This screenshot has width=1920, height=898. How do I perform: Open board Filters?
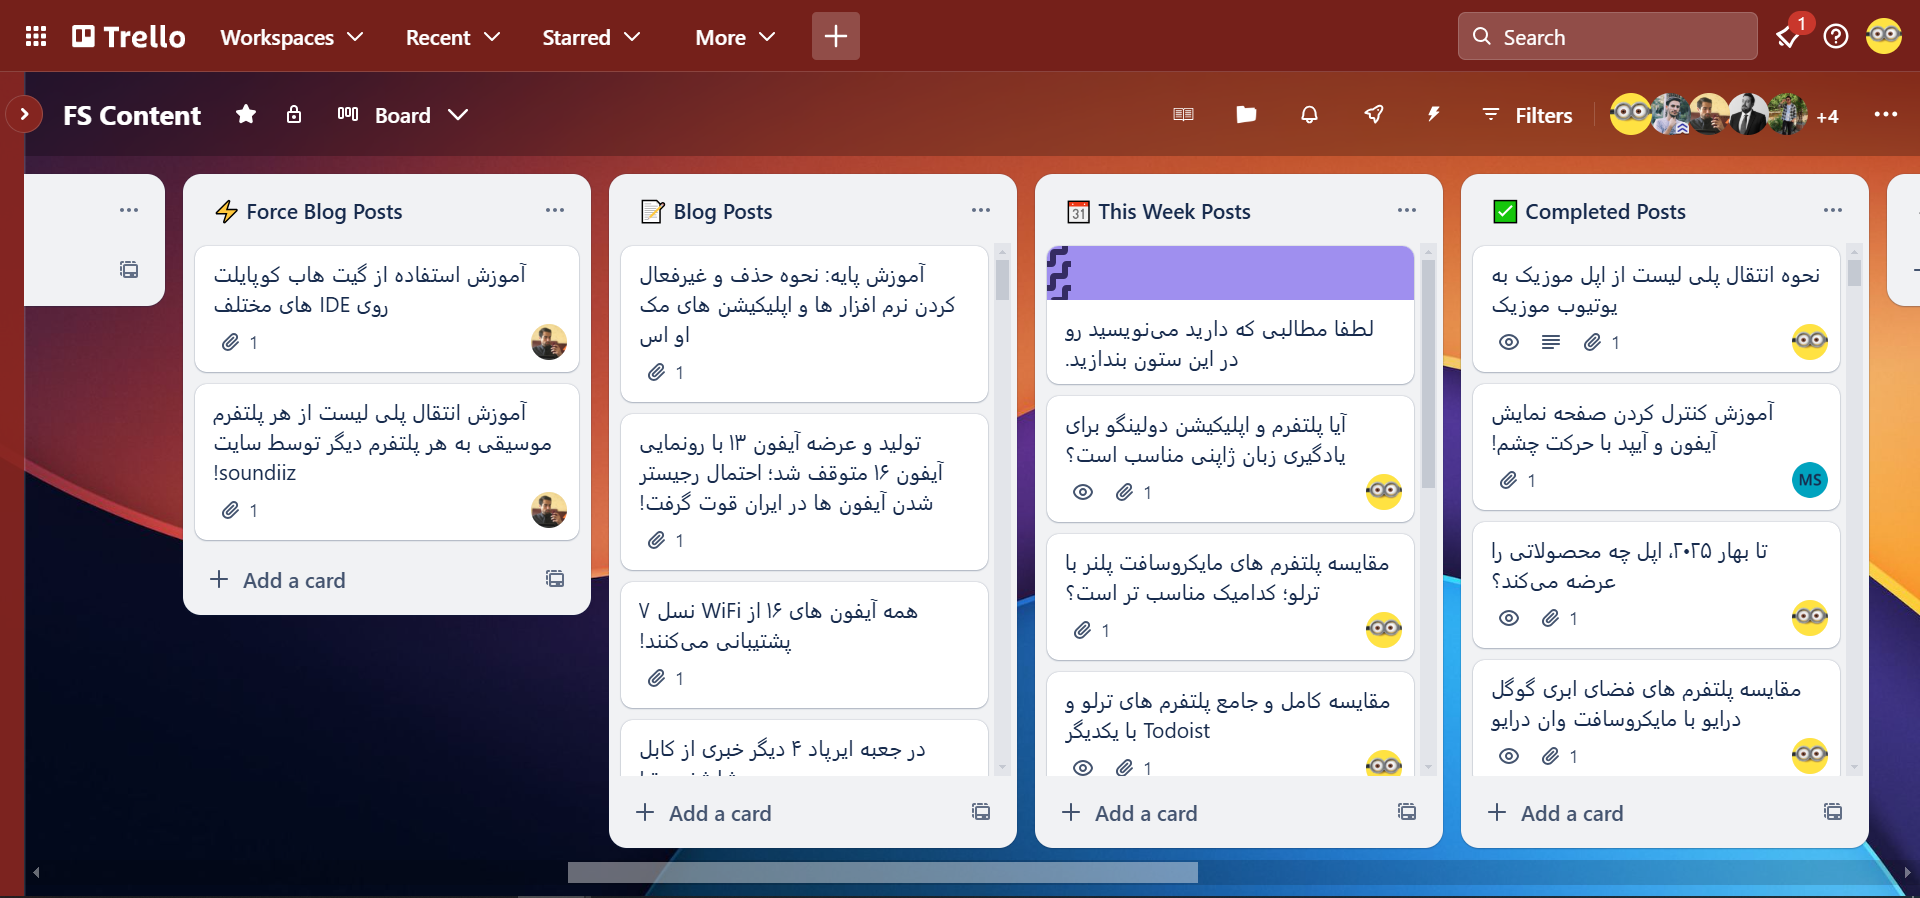pyautogui.click(x=1528, y=115)
